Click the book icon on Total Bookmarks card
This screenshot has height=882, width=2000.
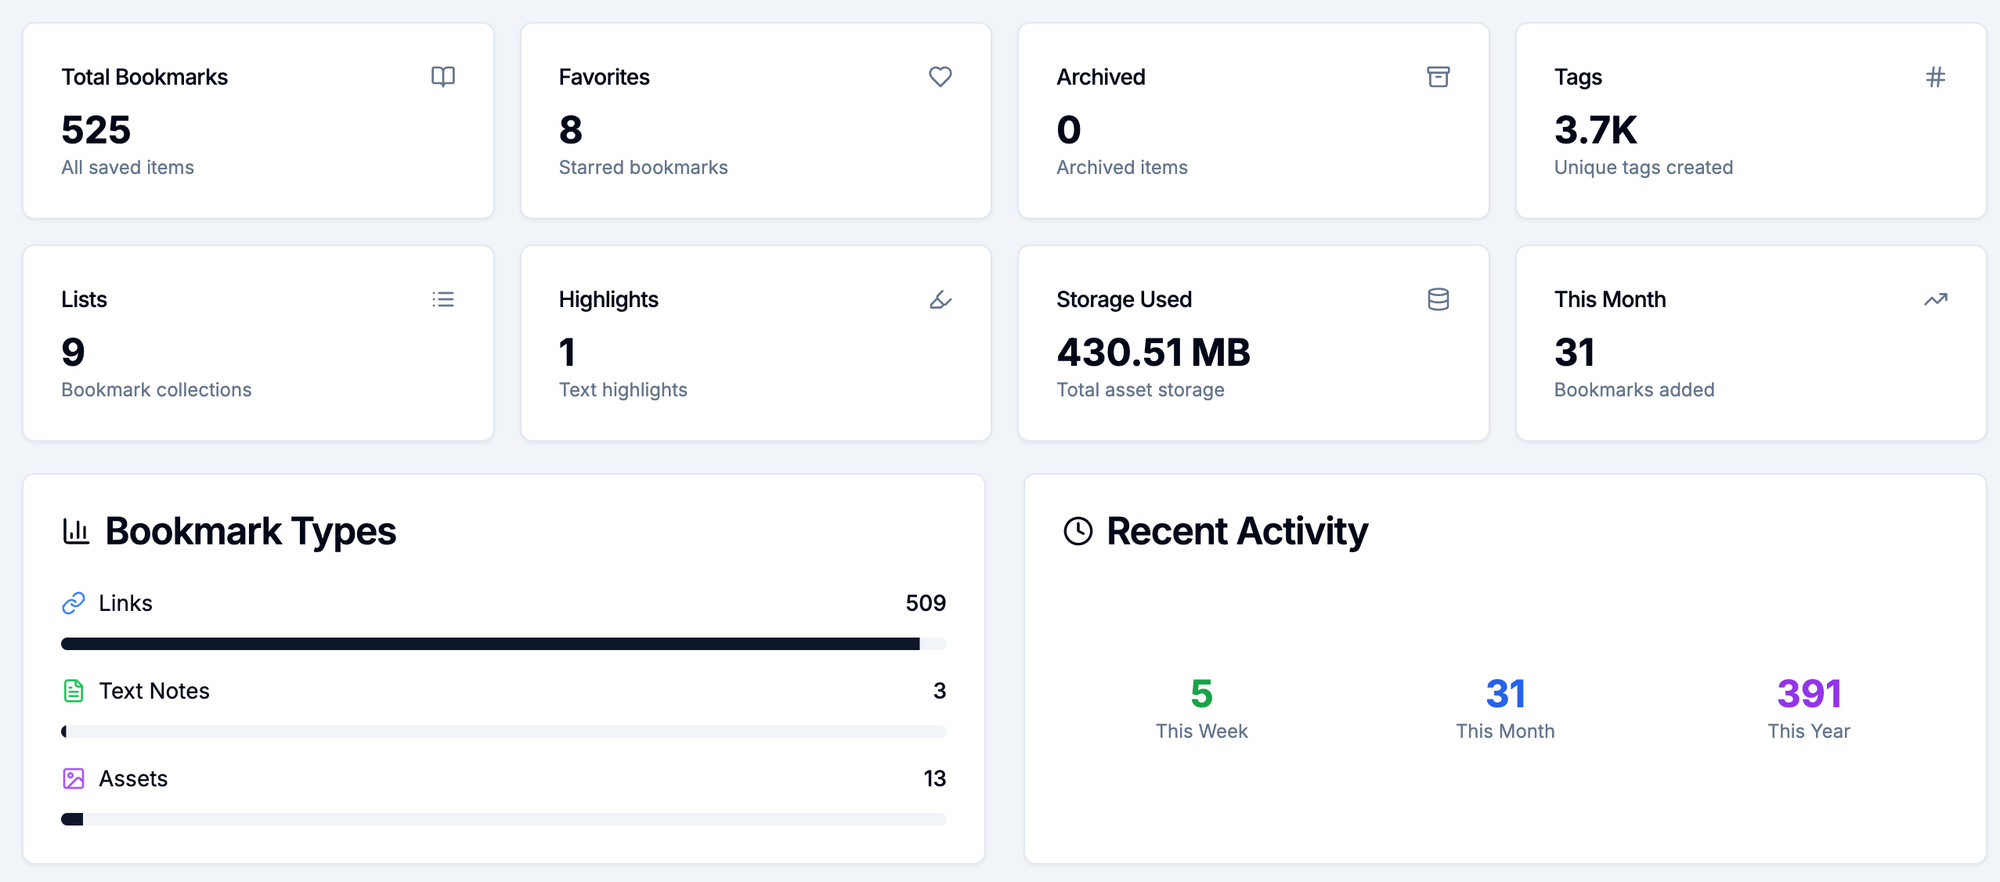point(443,77)
